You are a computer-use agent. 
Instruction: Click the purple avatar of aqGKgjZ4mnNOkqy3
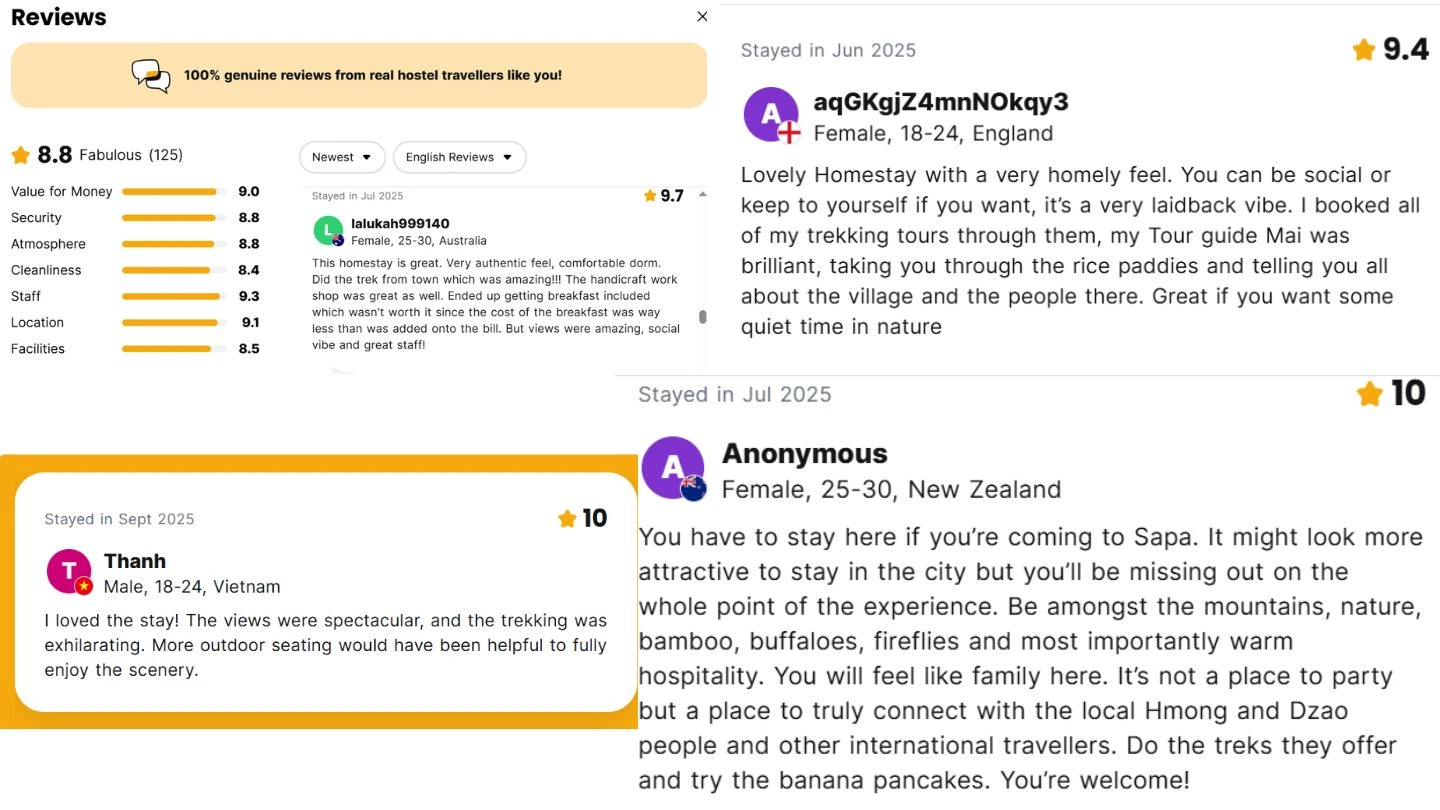pos(771,114)
